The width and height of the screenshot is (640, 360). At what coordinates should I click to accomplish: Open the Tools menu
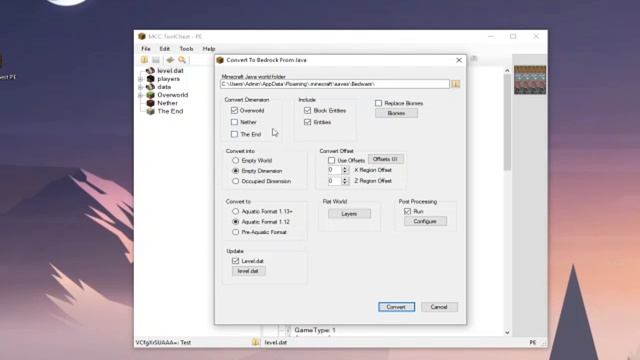click(186, 49)
